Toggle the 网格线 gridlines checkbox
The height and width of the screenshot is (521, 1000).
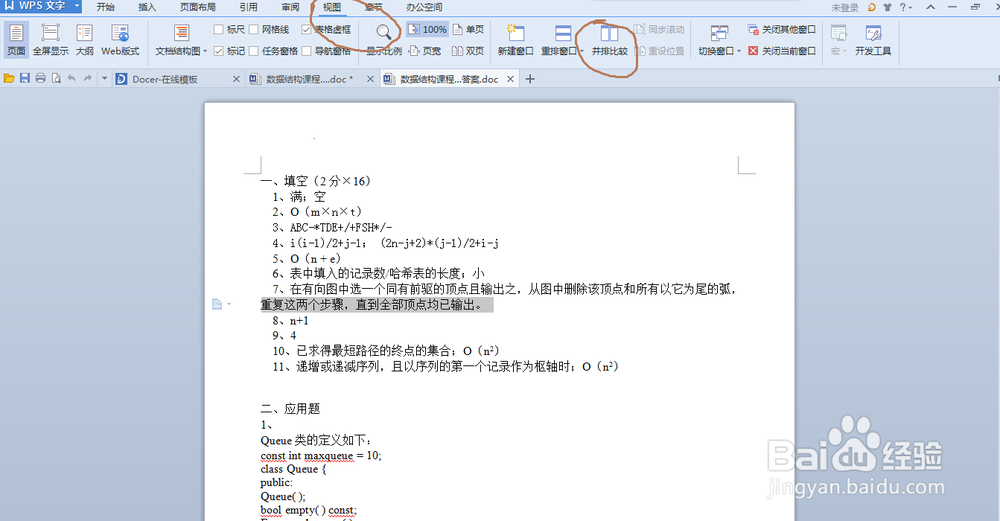254,29
